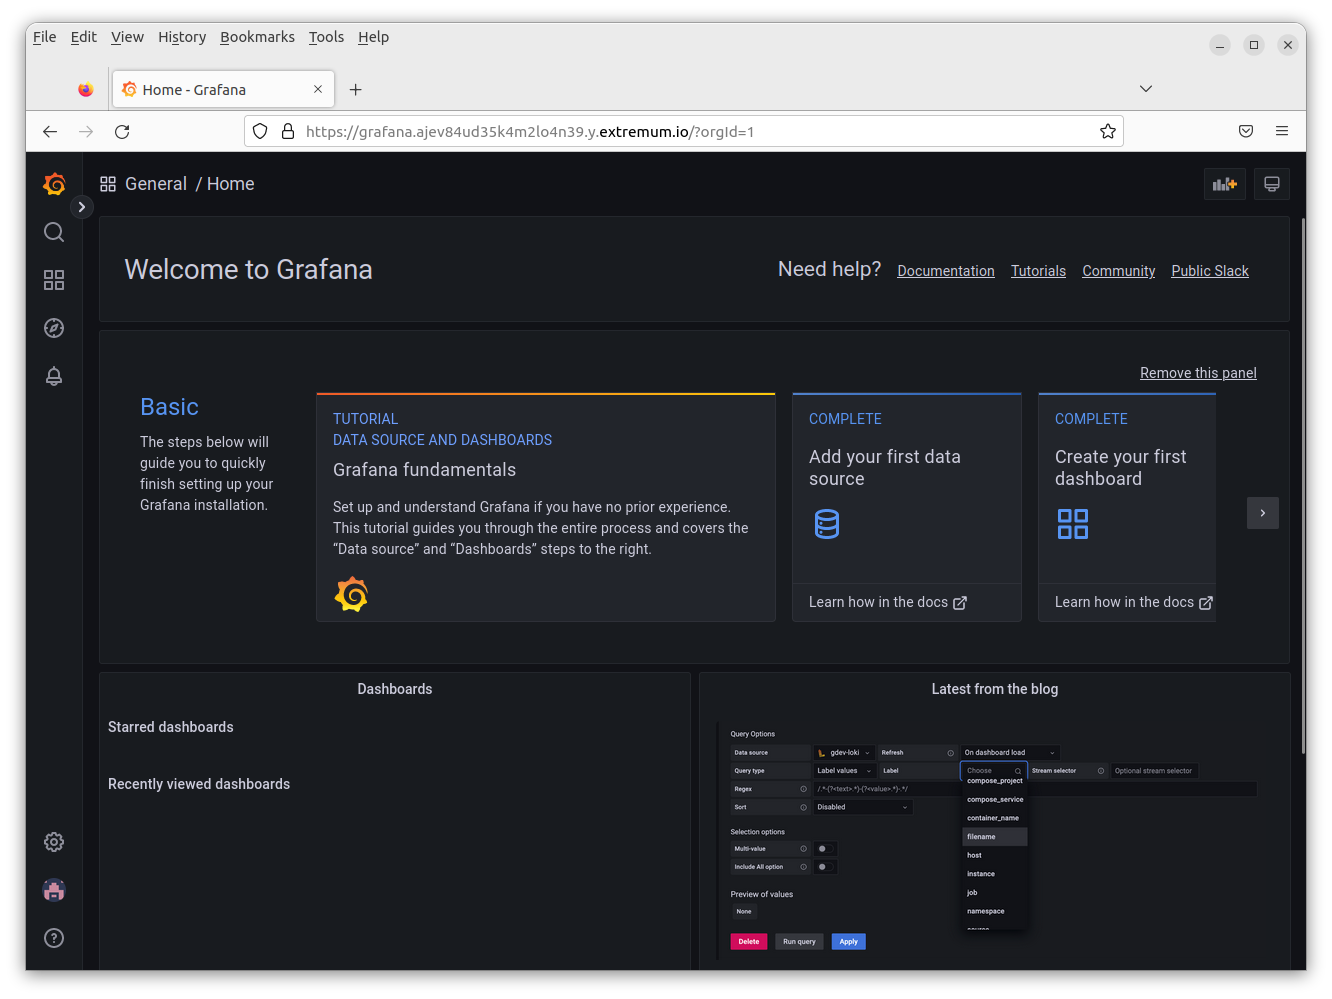Click the Firefox View icon
Screen dimensions: 1332x999
tap(86, 90)
